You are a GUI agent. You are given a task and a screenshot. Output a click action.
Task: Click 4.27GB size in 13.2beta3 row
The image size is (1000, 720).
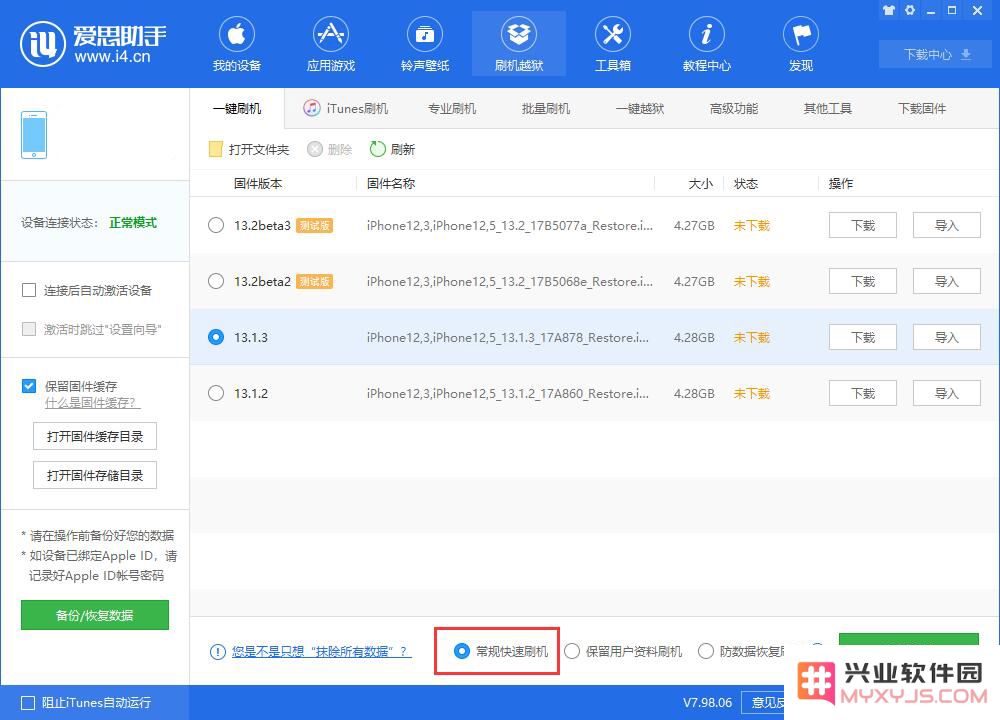(x=694, y=226)
